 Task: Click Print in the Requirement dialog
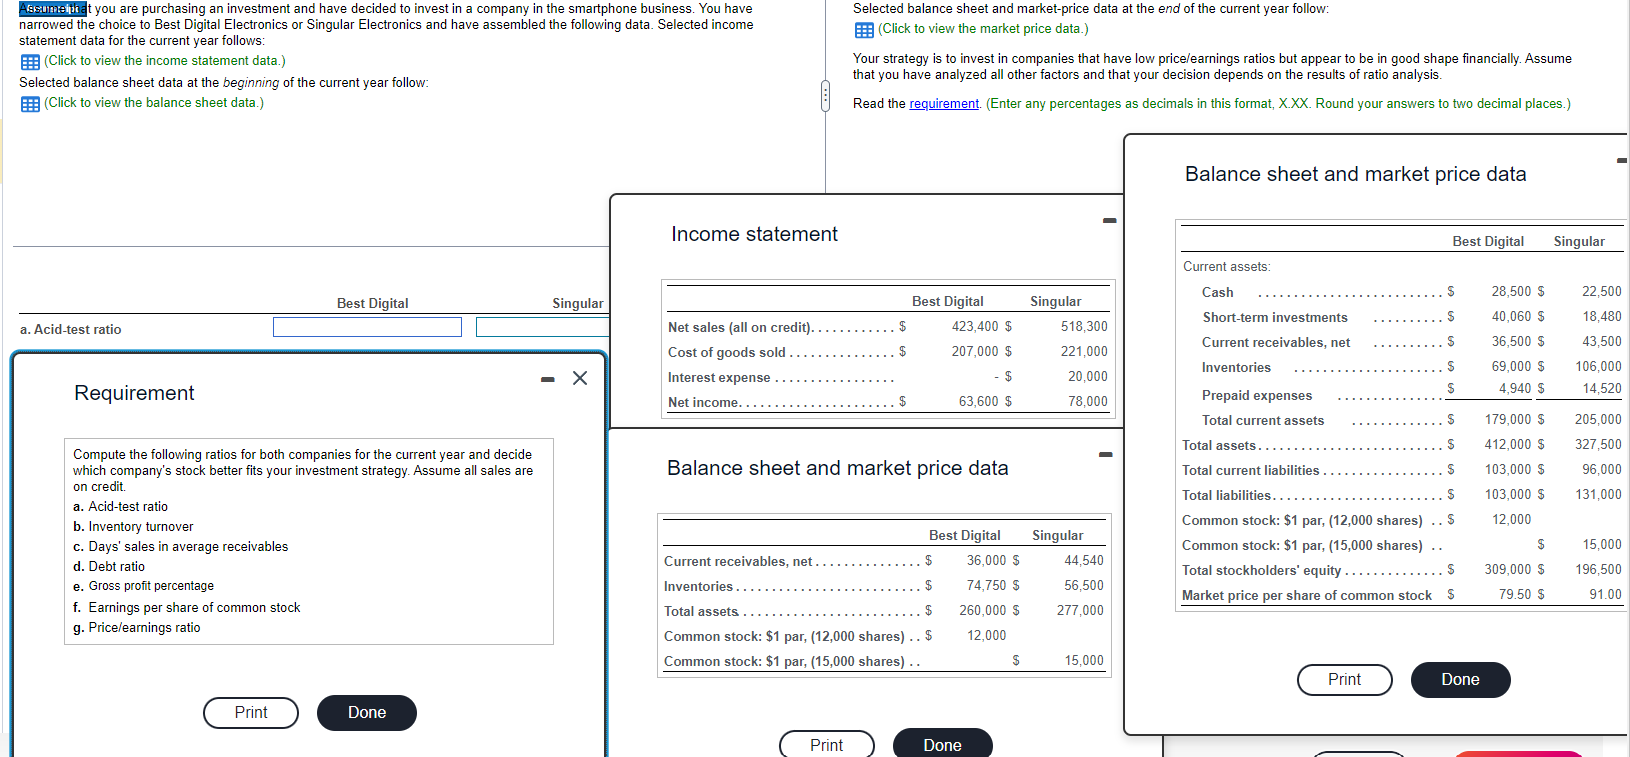[251, 713]
